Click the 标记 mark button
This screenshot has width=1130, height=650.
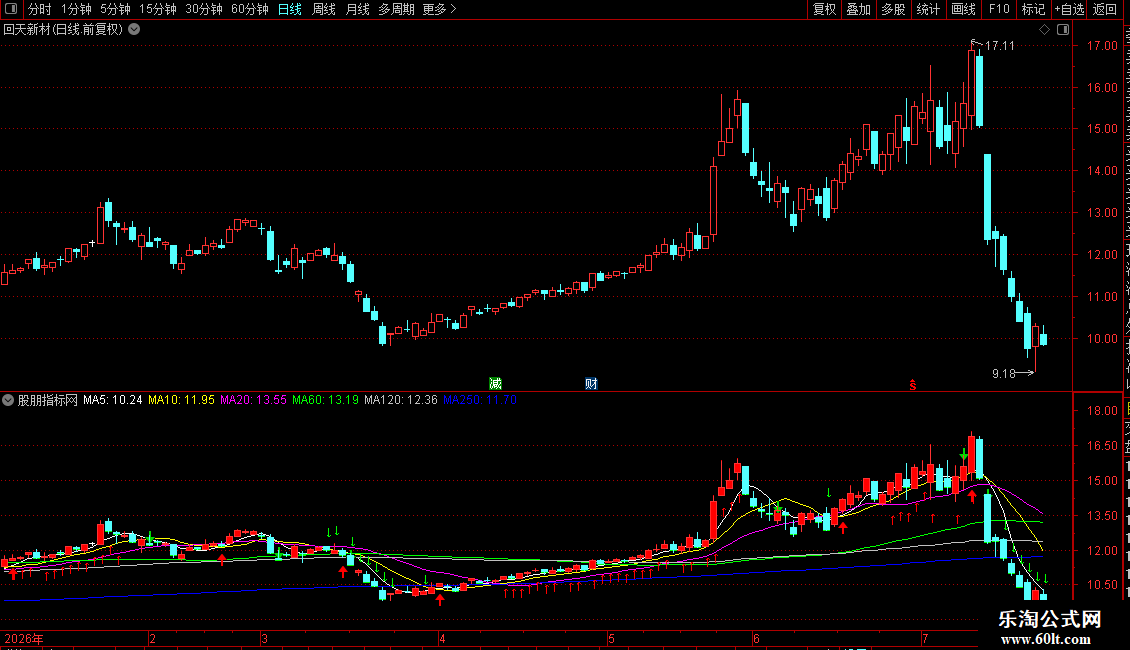[x=1033, y=9]
